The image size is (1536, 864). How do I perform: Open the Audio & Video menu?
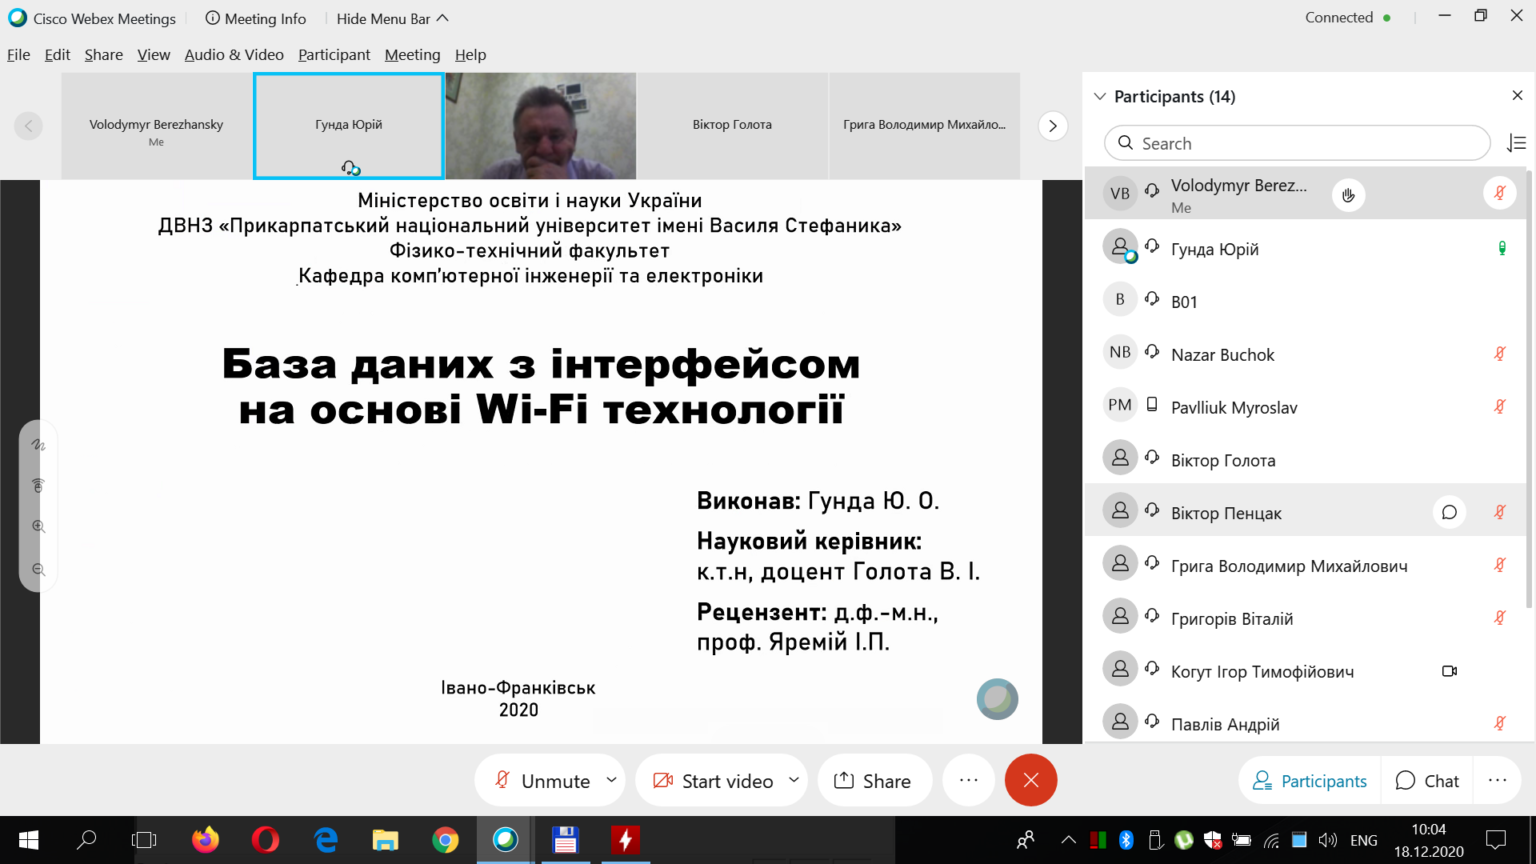[x=234, y=55]
